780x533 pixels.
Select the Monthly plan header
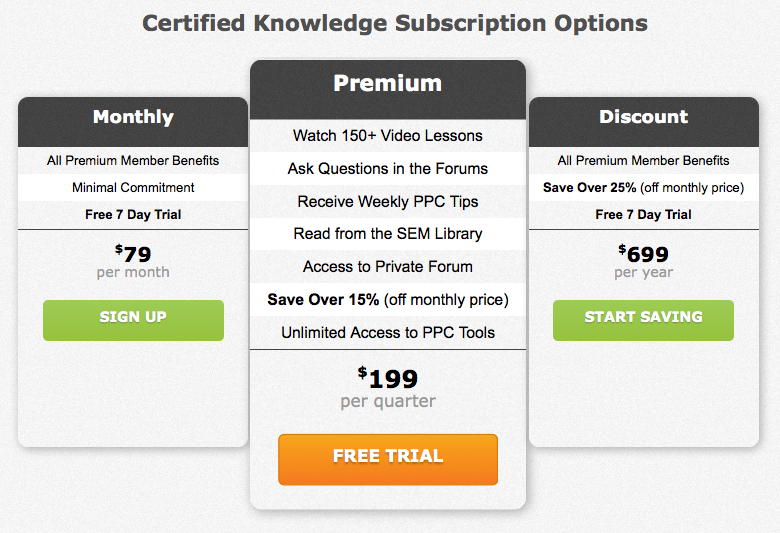coord(133,121)
